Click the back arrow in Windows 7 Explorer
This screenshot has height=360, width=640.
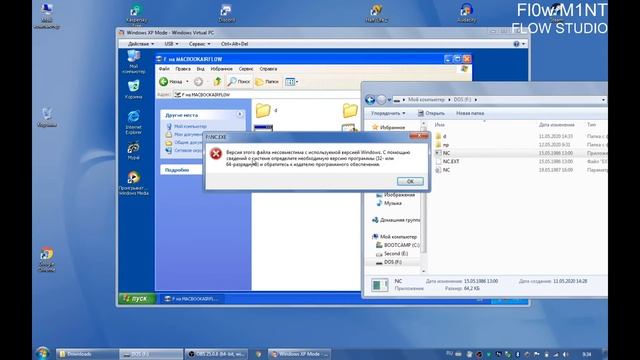click(x=370, y=100)
